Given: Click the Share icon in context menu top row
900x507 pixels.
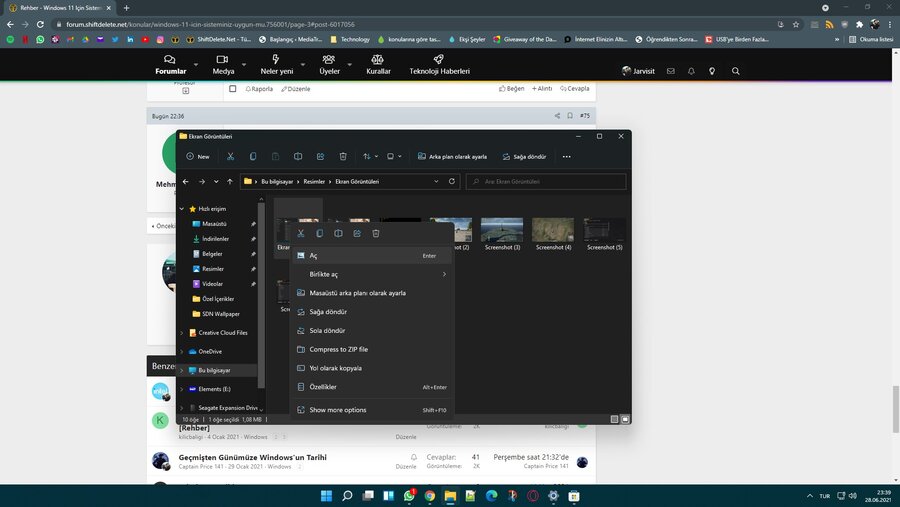Looking at the screenshot, I should [357, 233].
